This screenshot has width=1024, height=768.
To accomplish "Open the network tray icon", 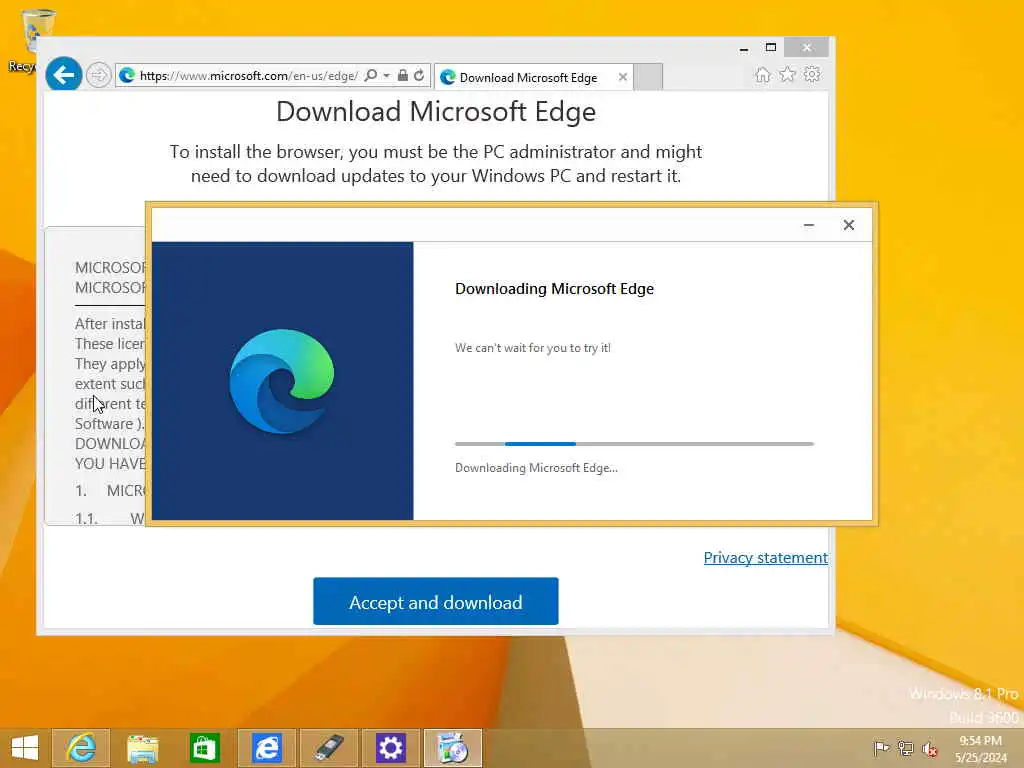I will pos(905,748).
